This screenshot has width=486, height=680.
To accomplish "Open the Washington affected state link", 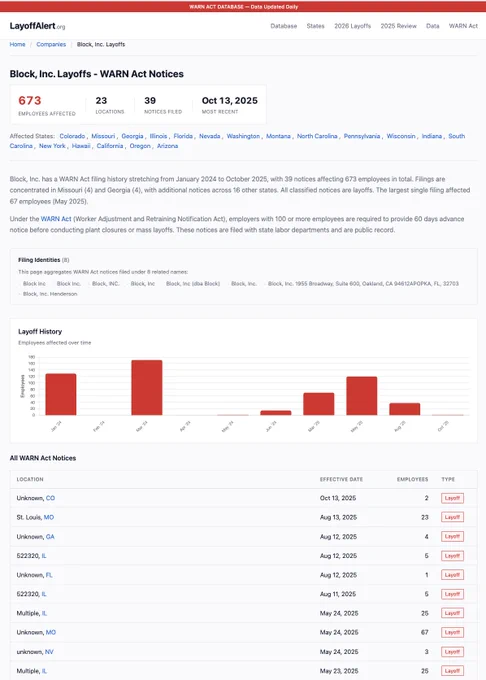I will click(243, 136).
